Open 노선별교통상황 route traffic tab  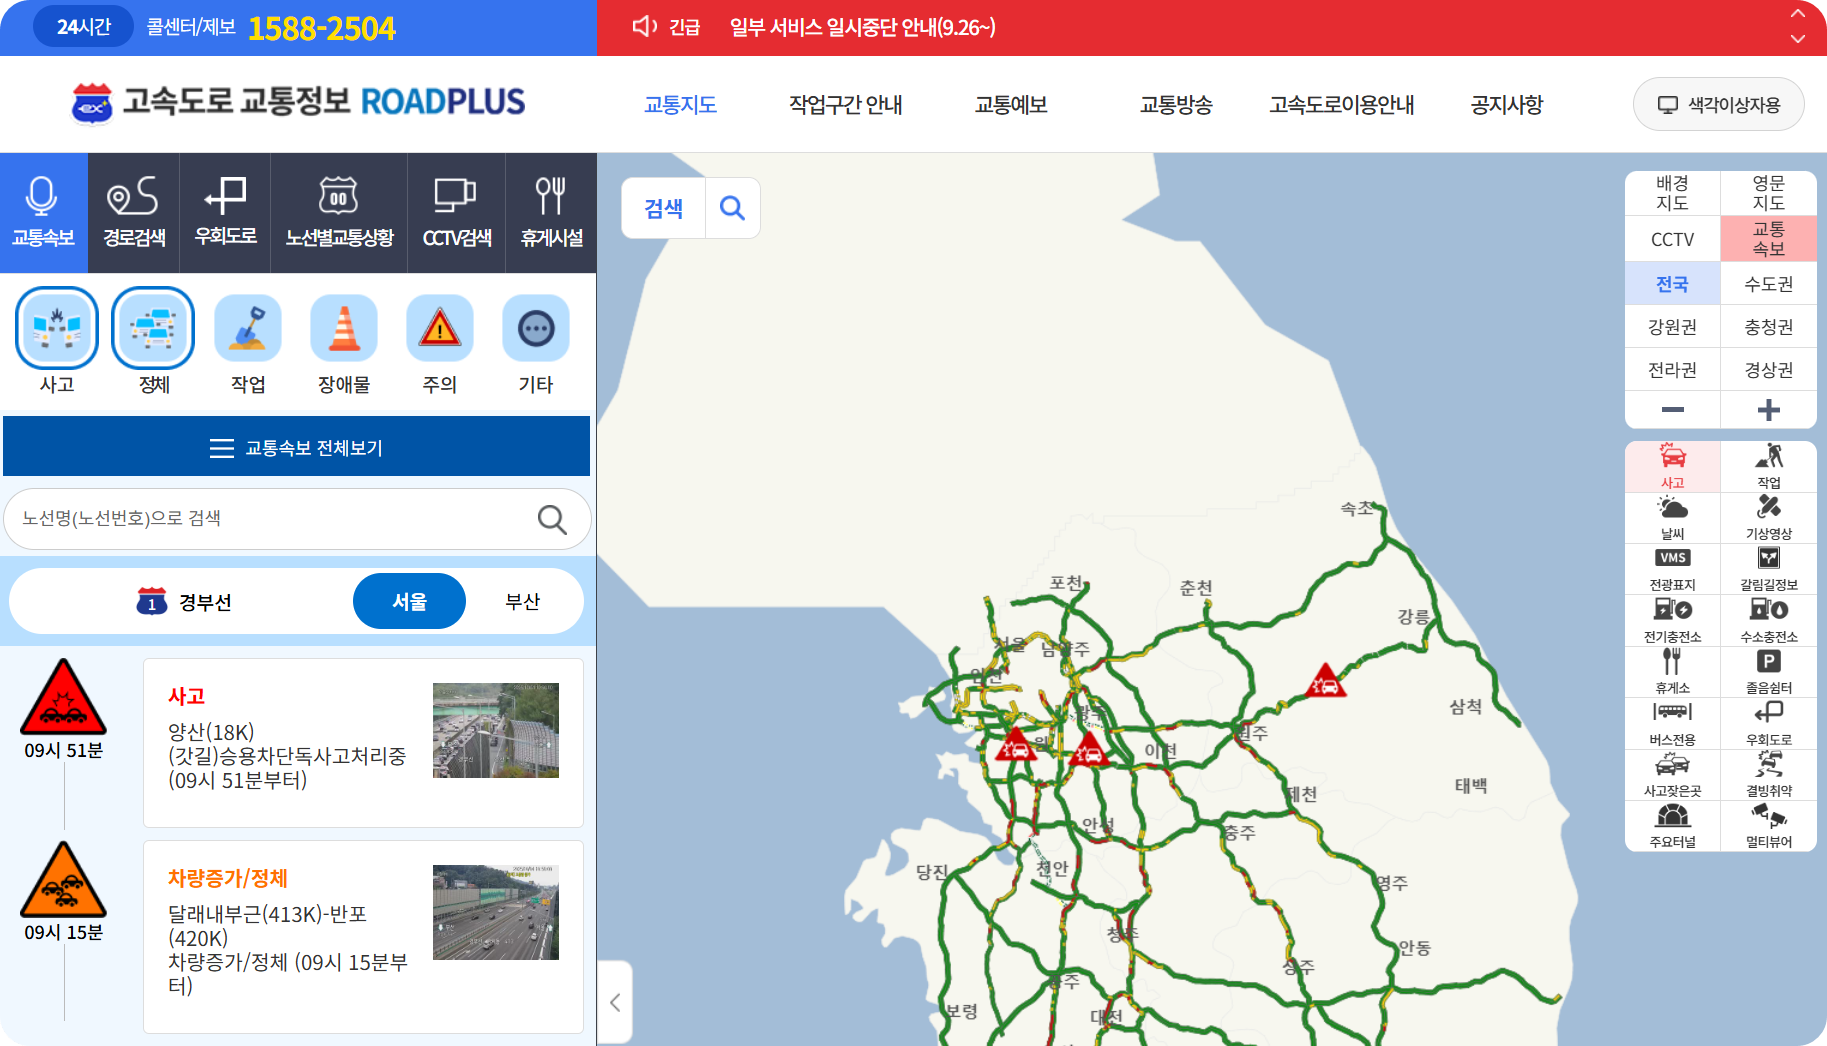pyautogui.click(x=339, y=213)
